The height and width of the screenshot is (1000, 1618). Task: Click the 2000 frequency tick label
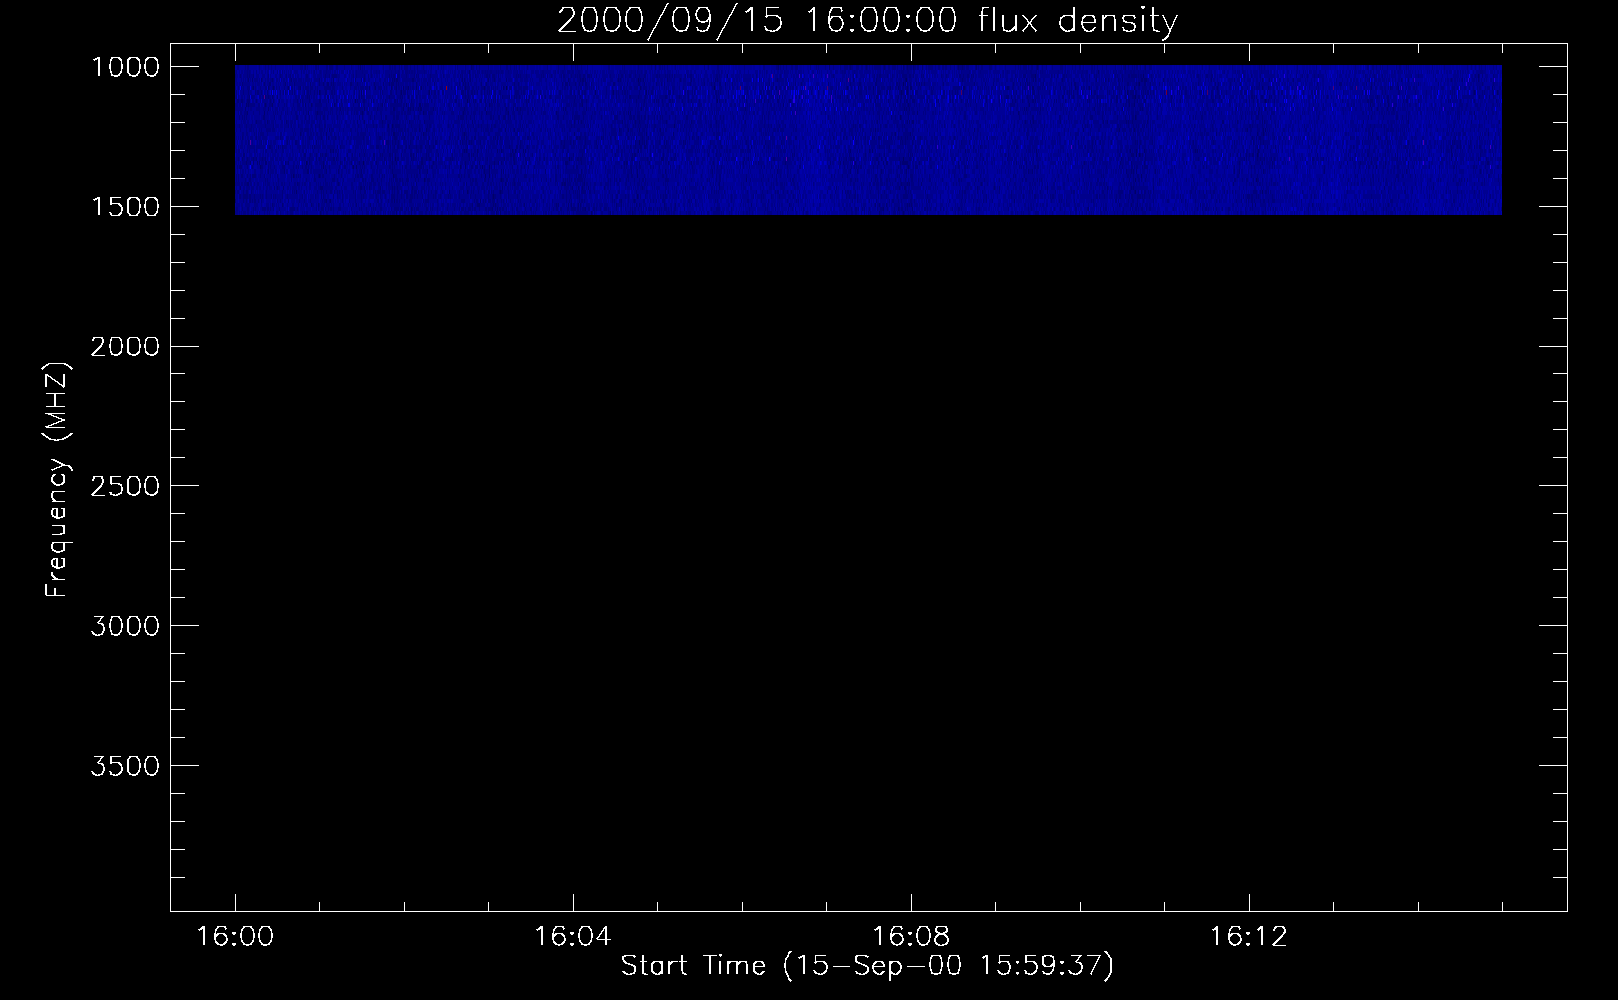click(125, 347)
